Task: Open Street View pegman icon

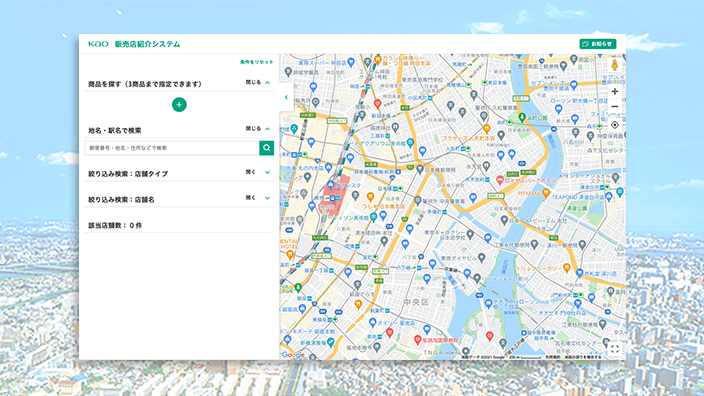Action: point(615,65)
